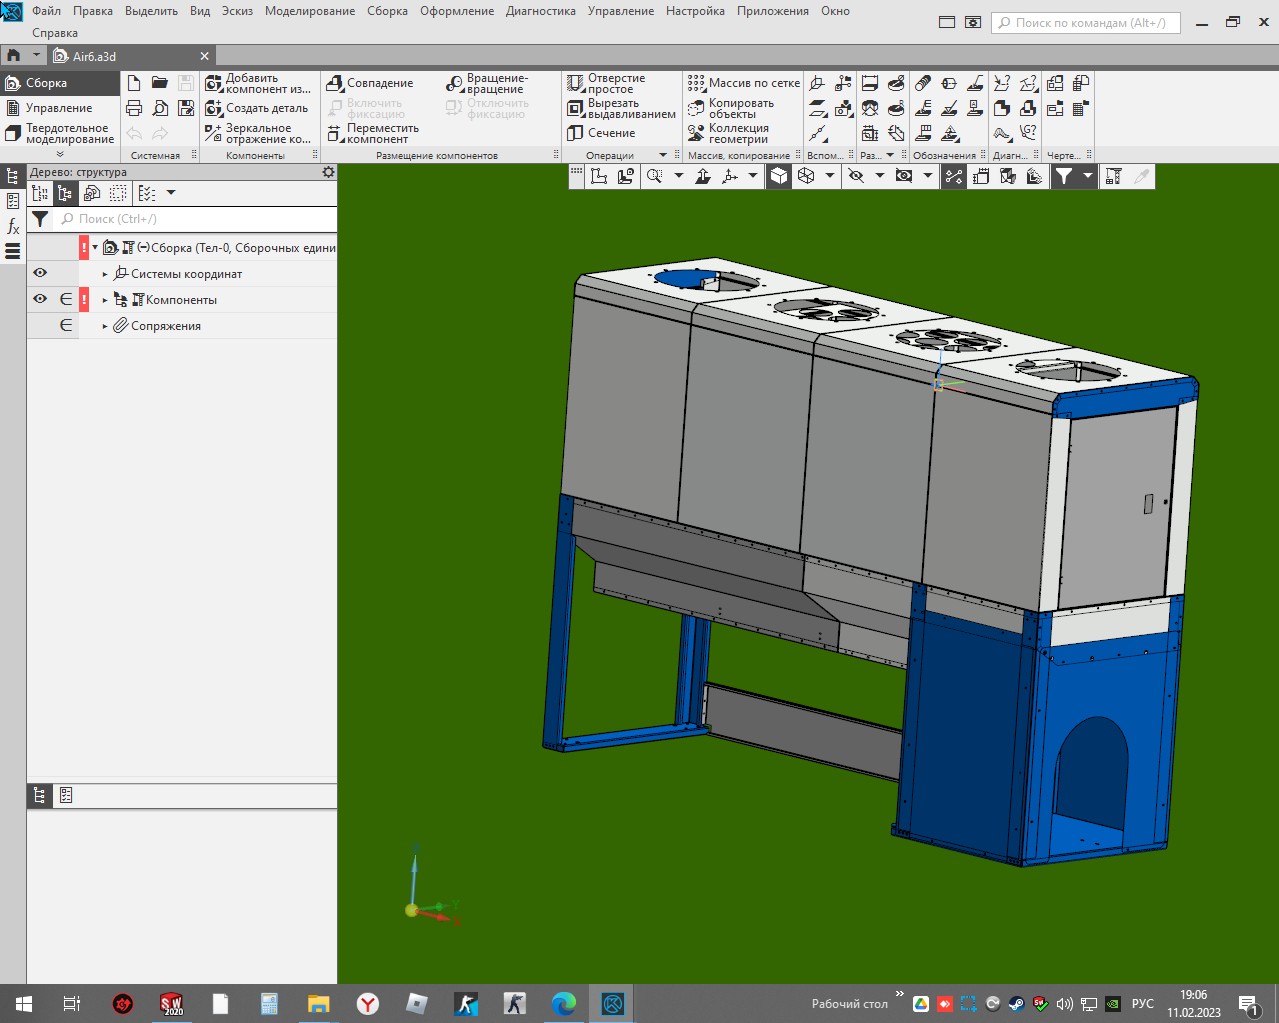
Task: Click the Управление toolbar set button
Action: (58, 108)
